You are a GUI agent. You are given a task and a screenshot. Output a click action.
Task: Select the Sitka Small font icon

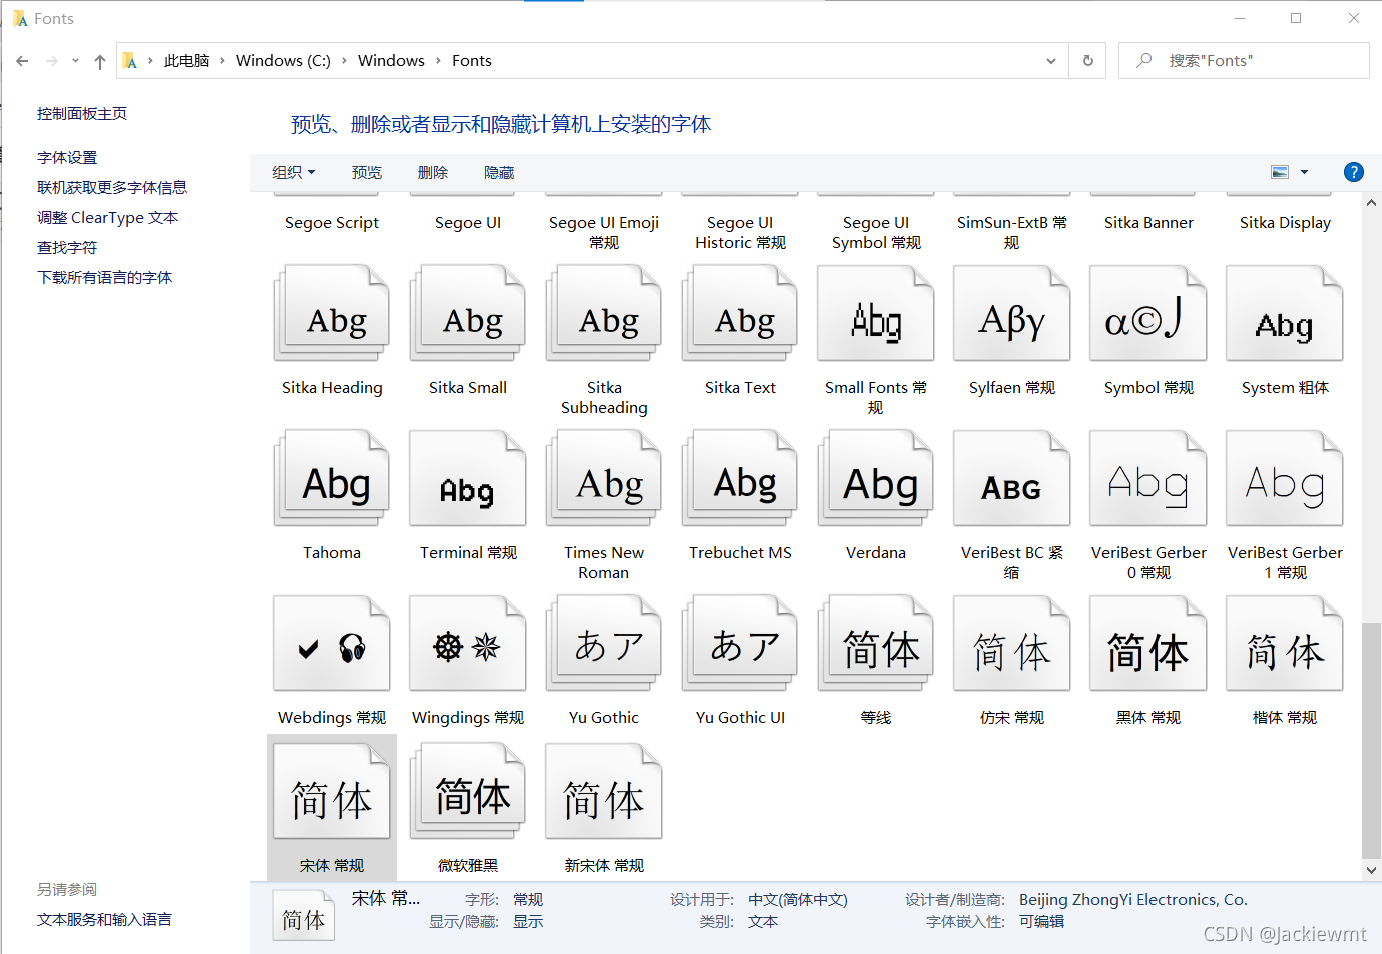pyautogui.click(x=468, y=313)
